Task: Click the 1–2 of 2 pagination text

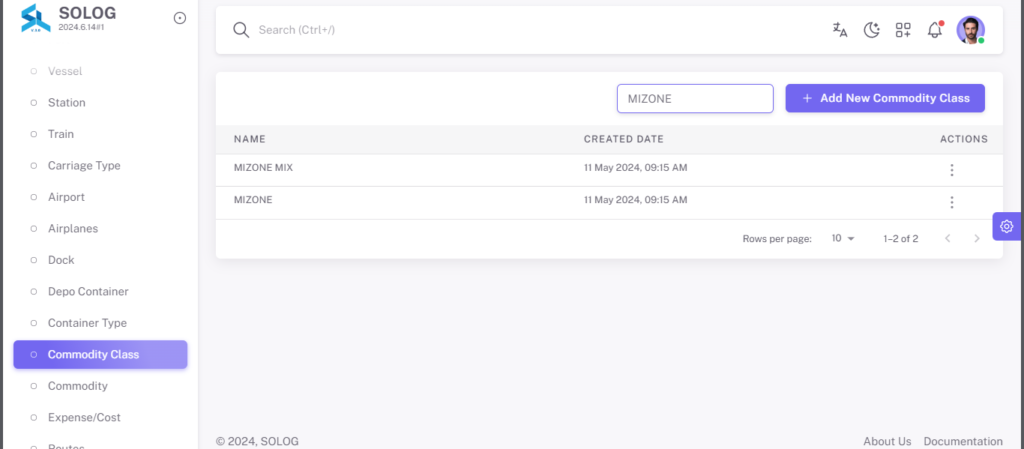Action: 901,239
